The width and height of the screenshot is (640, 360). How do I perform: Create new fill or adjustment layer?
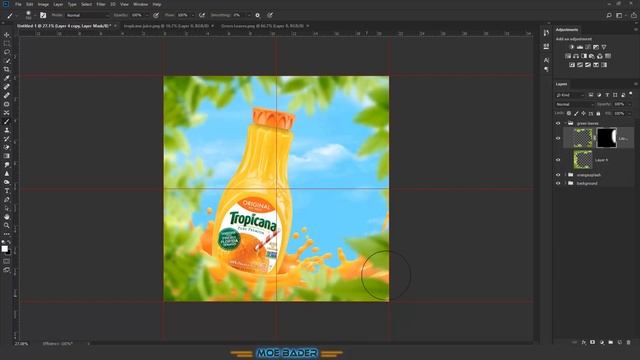602,342
